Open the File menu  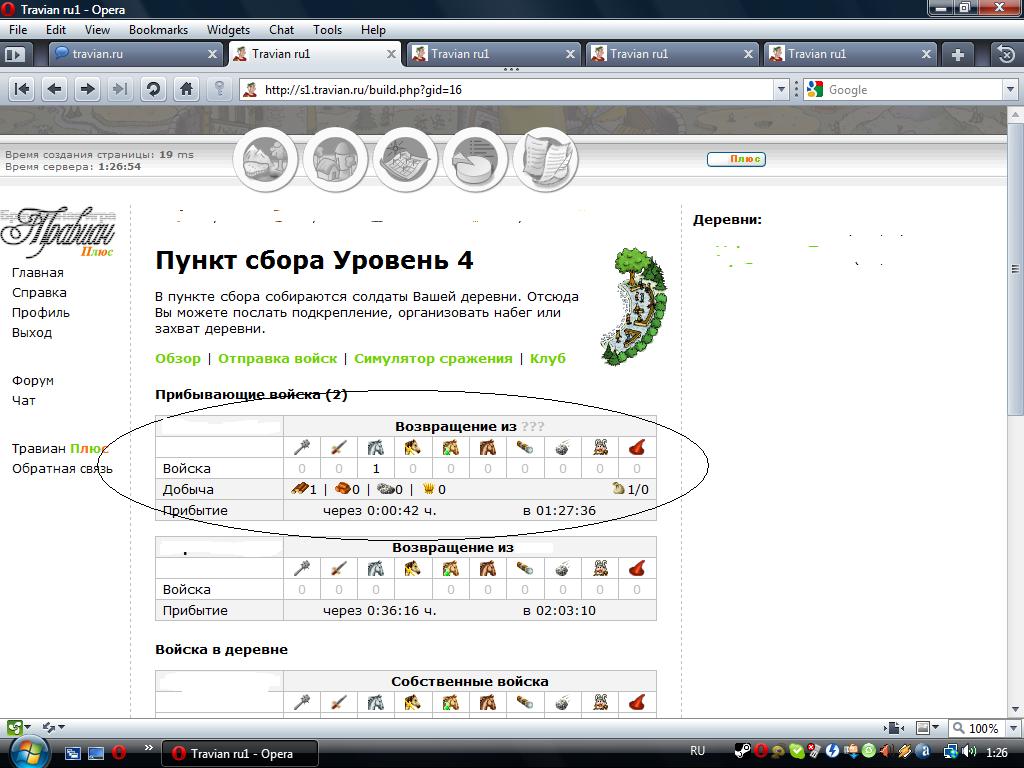point(18,29)
